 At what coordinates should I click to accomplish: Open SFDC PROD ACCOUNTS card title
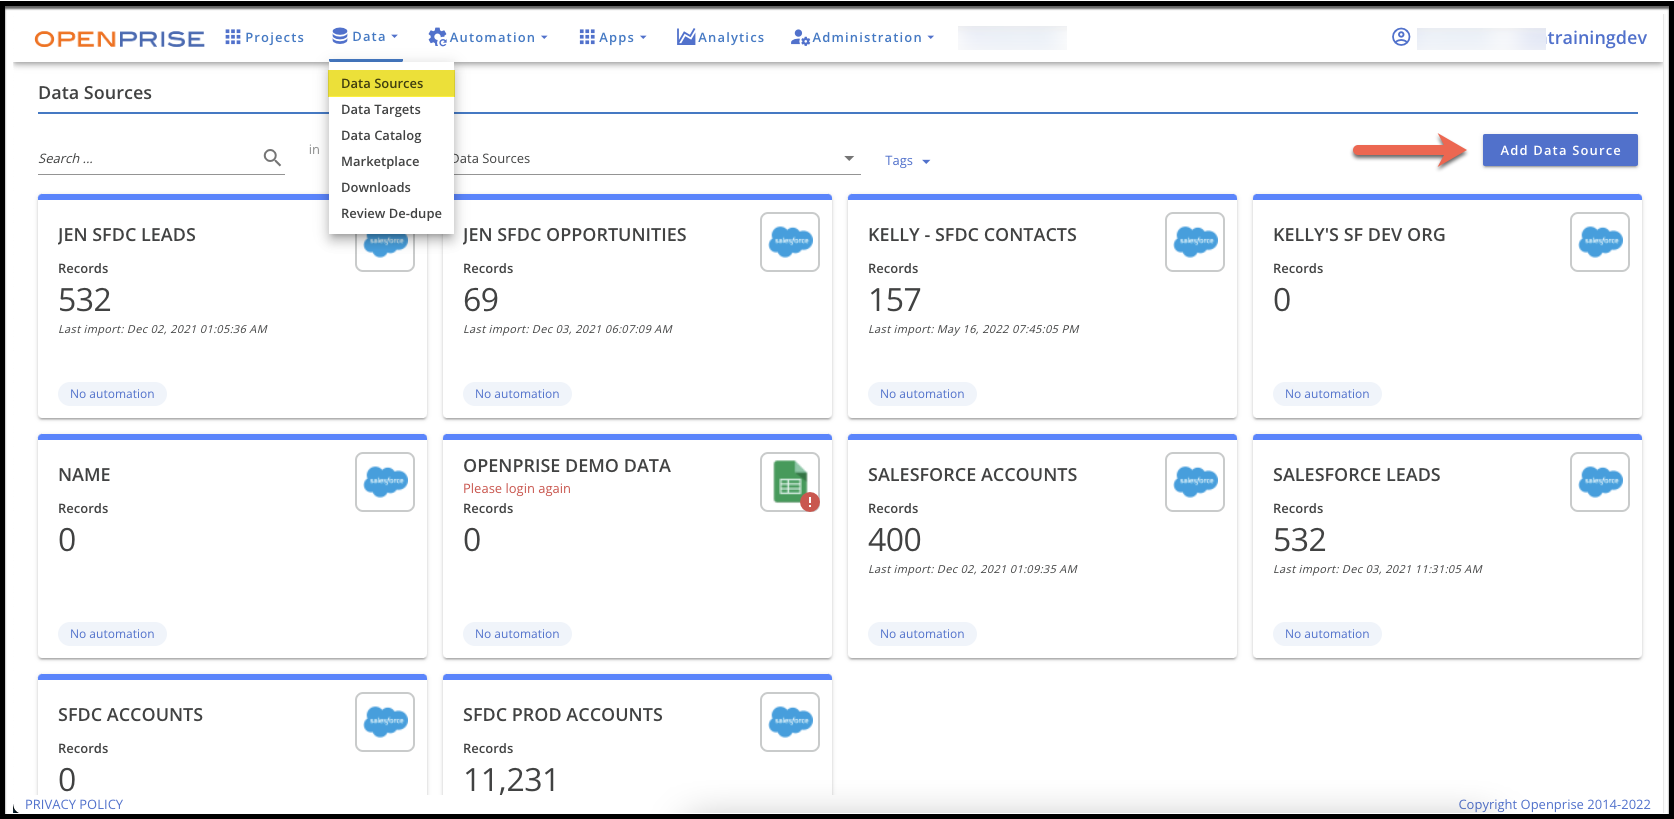(563, 715)
